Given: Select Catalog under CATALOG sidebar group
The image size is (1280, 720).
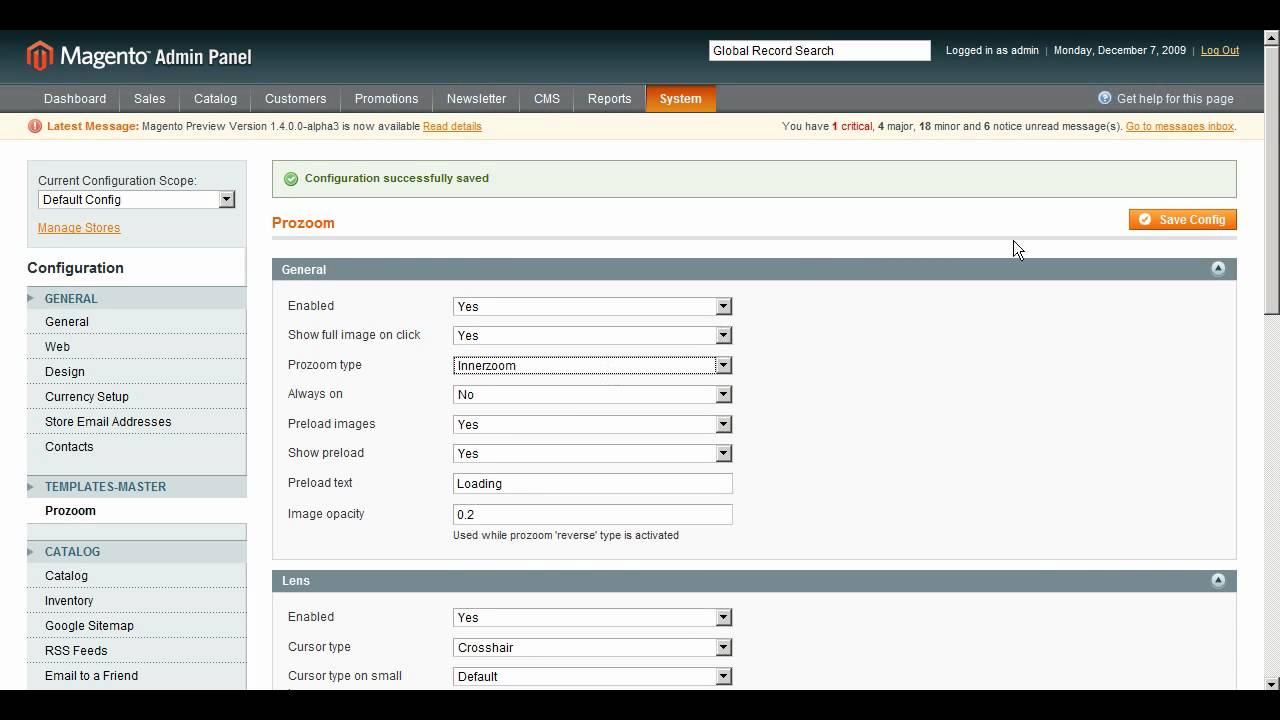Looking at the screenshot, I should coord(66,576).
